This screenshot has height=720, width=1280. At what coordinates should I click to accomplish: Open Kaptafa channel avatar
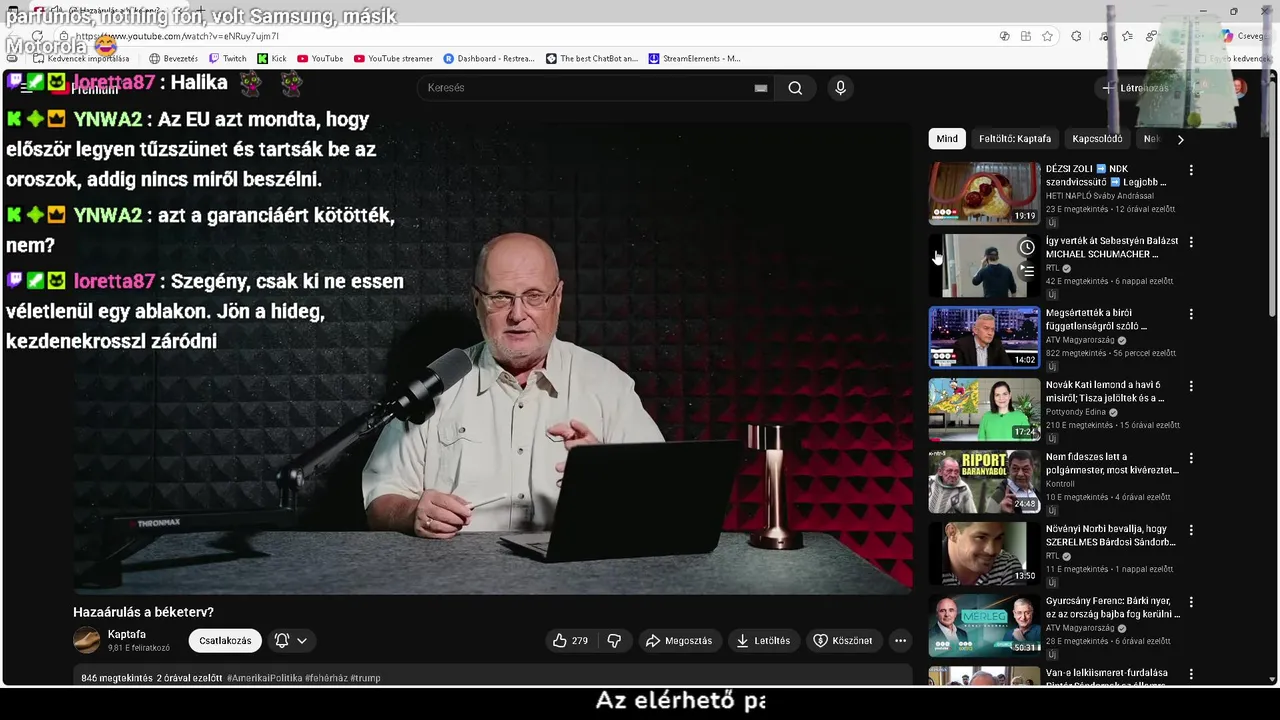coord(87,640)
